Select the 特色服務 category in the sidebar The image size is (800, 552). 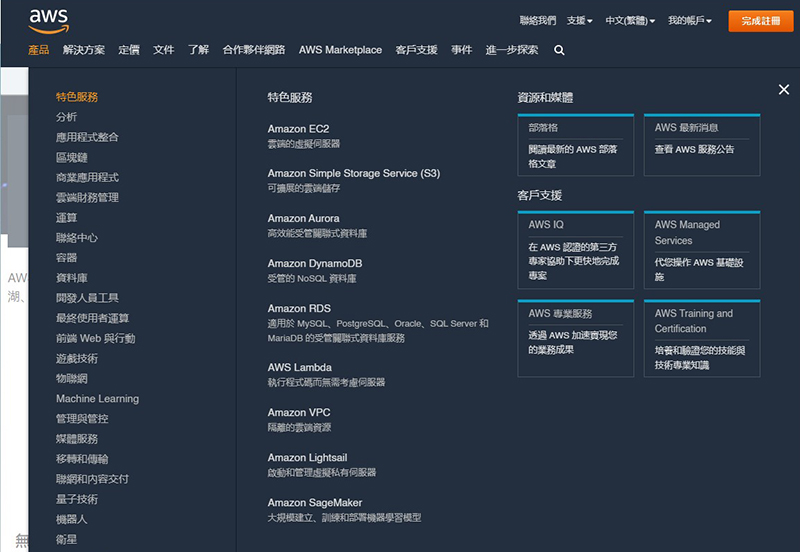pos(77,97)
